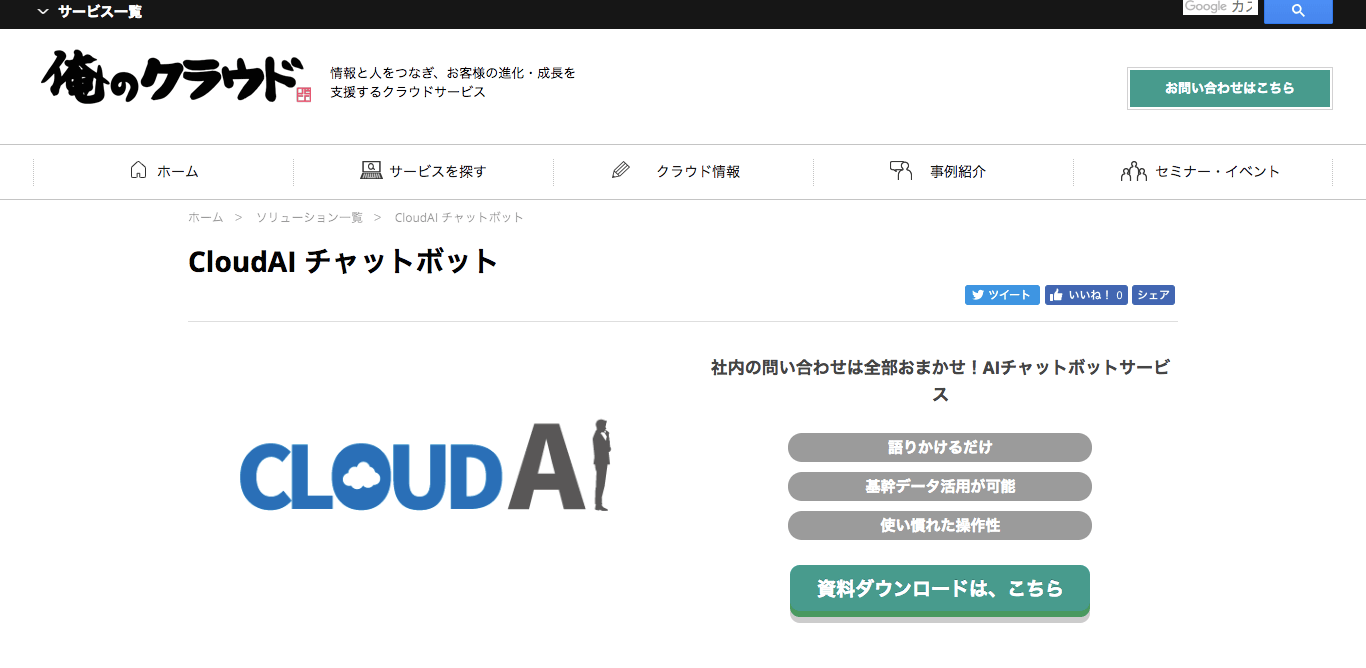Click the pencil icon beside クラウド情報
1366x668 pixels.
pyautogui.click(x=621, y=171)
